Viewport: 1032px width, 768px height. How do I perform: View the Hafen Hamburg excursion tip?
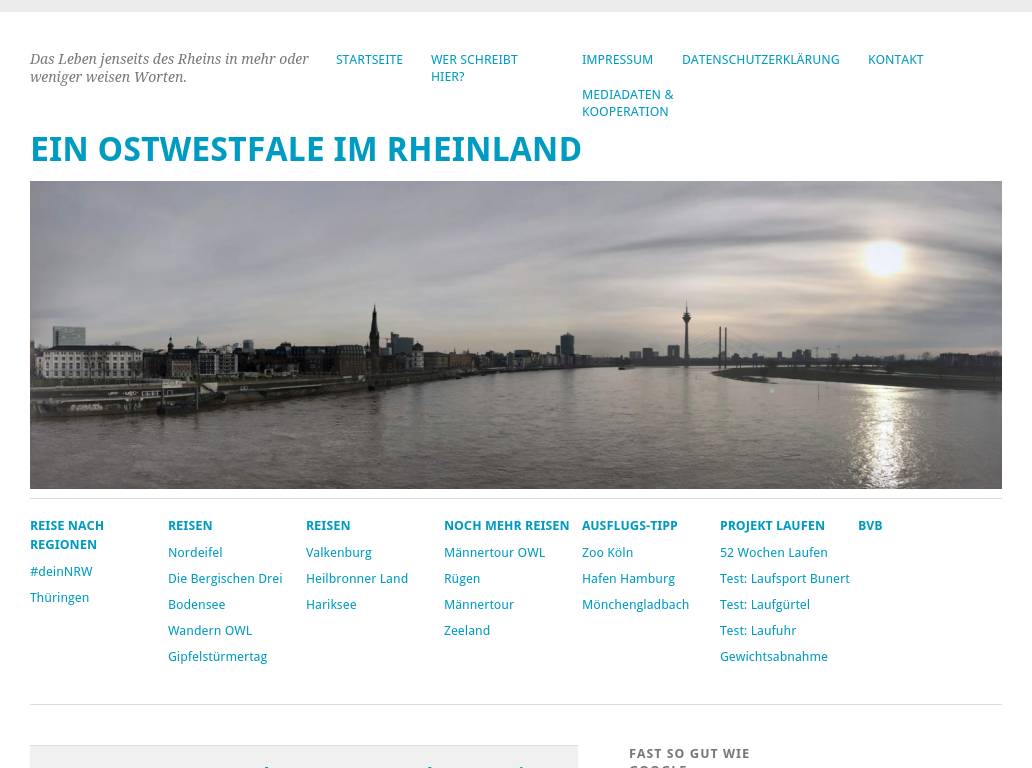pyautogui.click(x=628, y=579)
